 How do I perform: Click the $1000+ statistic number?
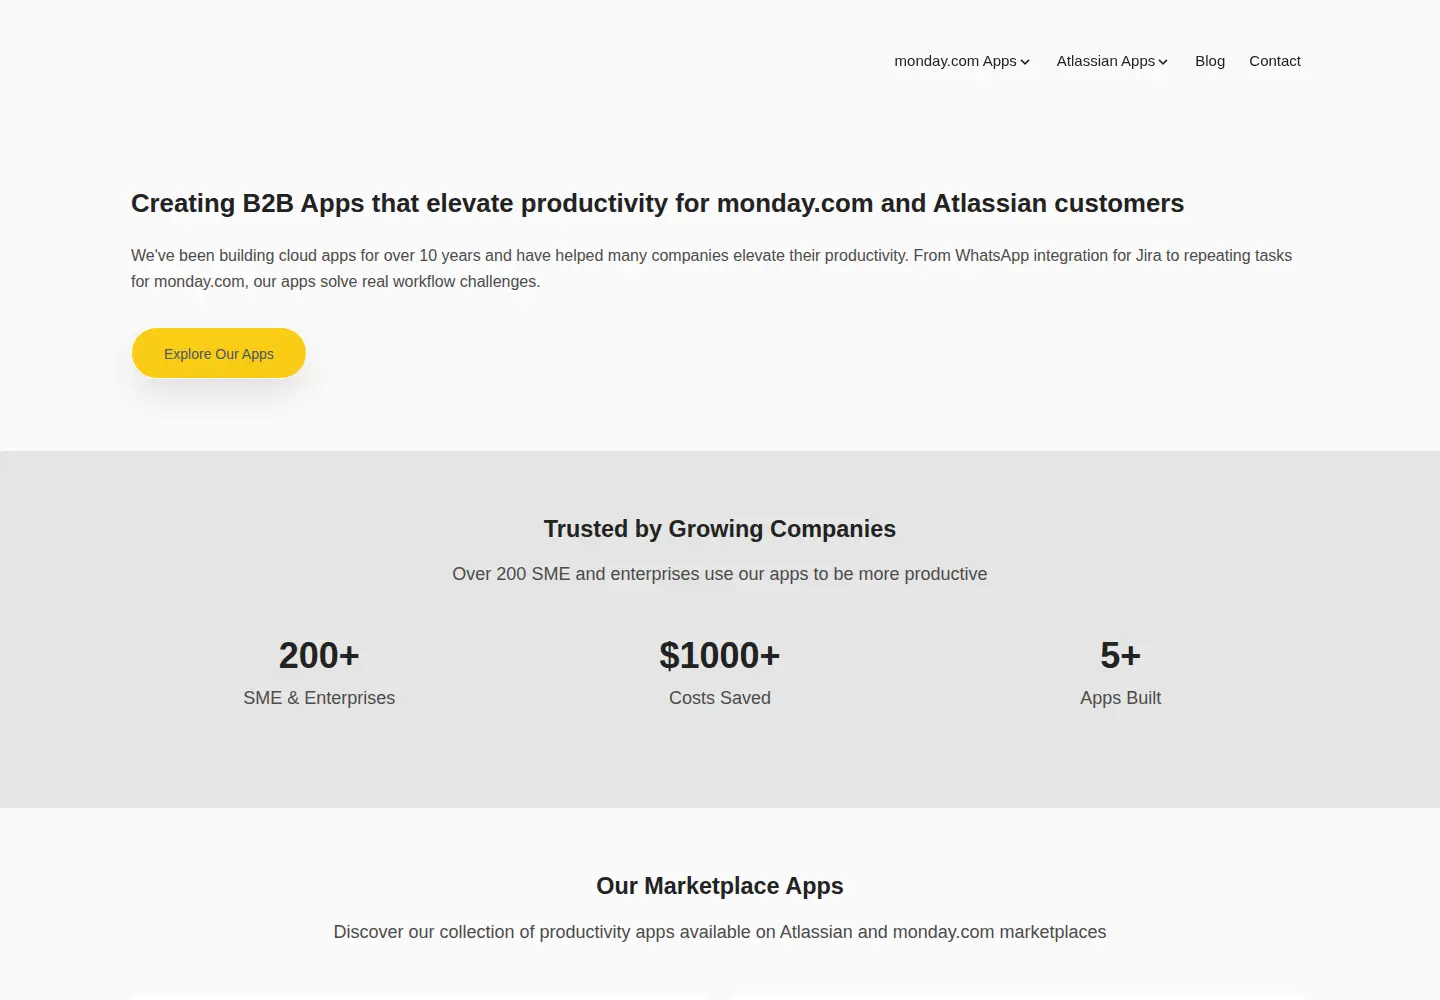pos(720,656)
